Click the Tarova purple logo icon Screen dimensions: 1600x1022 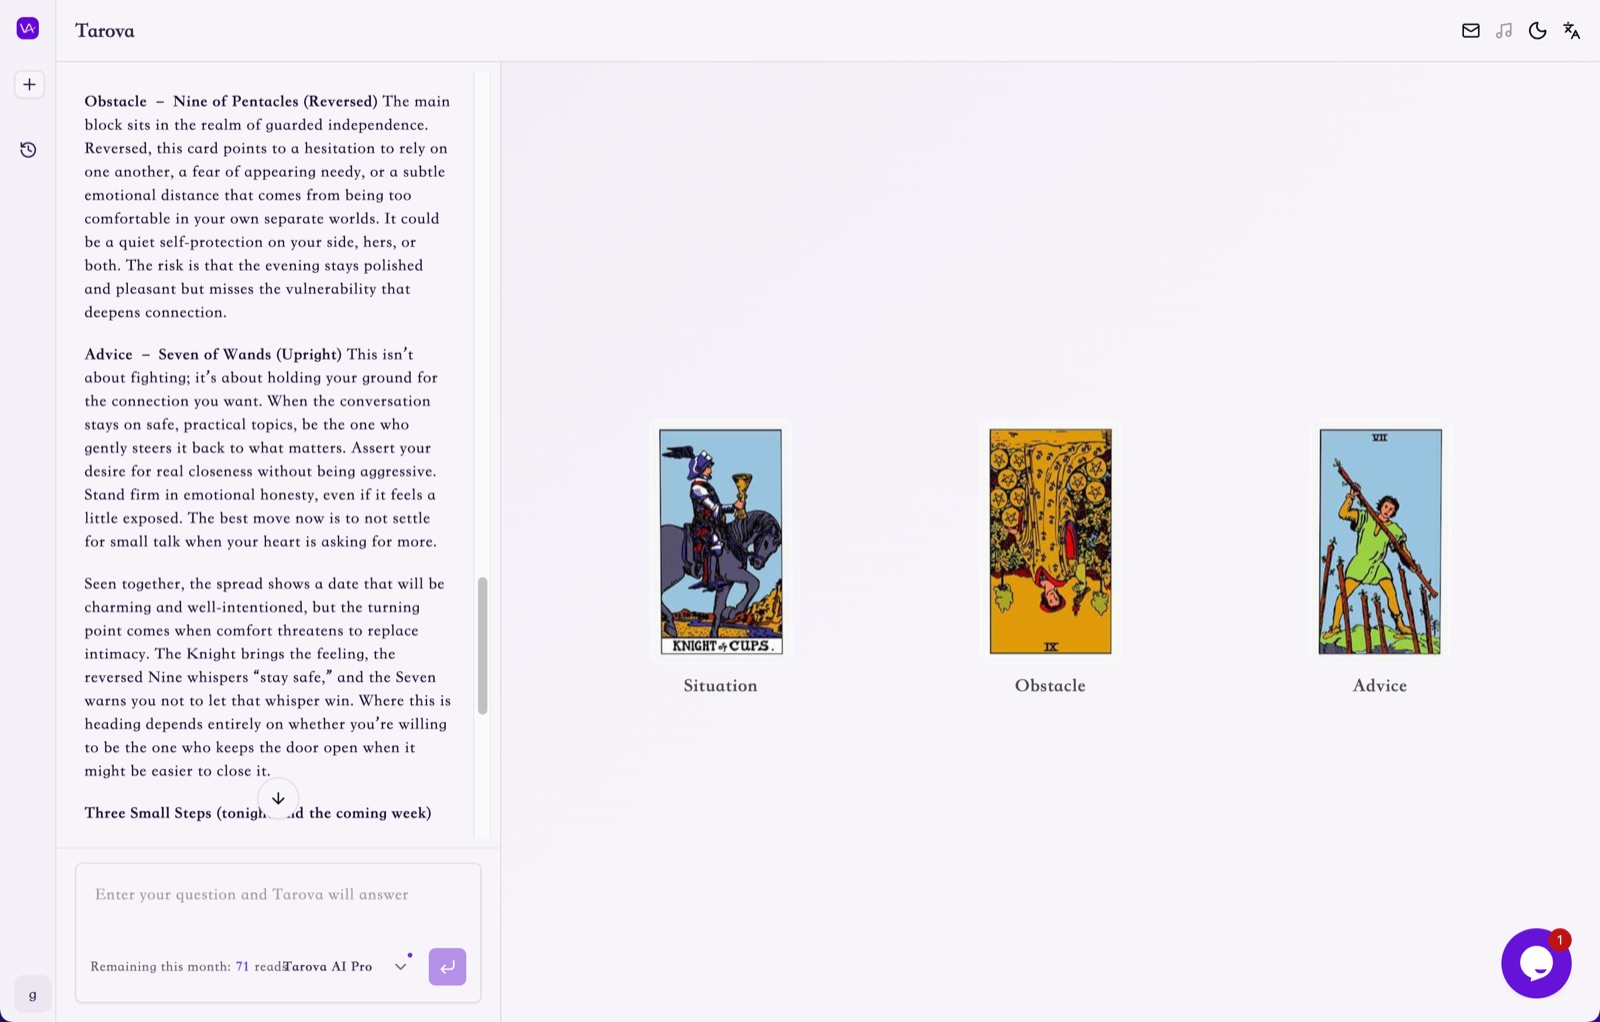(28, 29)
